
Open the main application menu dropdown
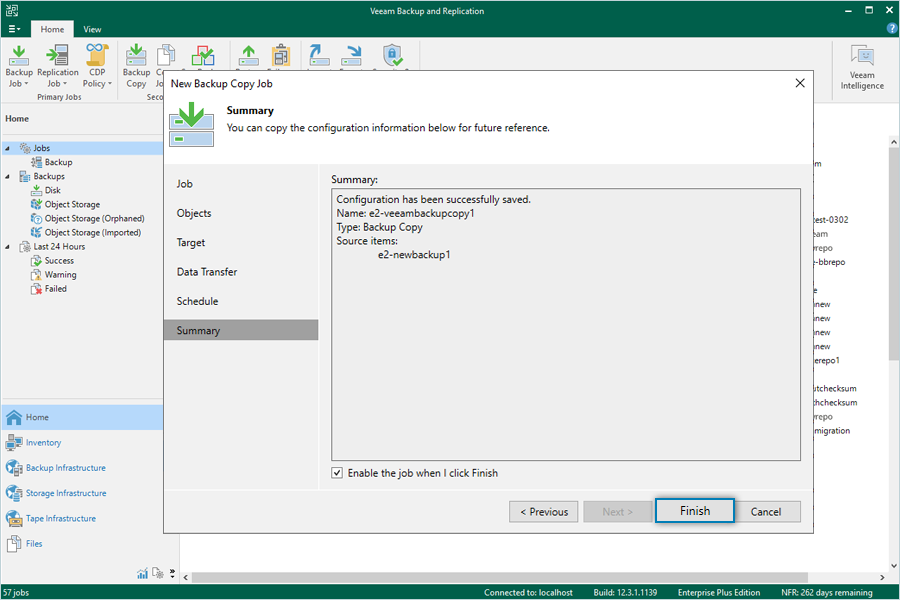pyautogui.click(x=14, y=29)
